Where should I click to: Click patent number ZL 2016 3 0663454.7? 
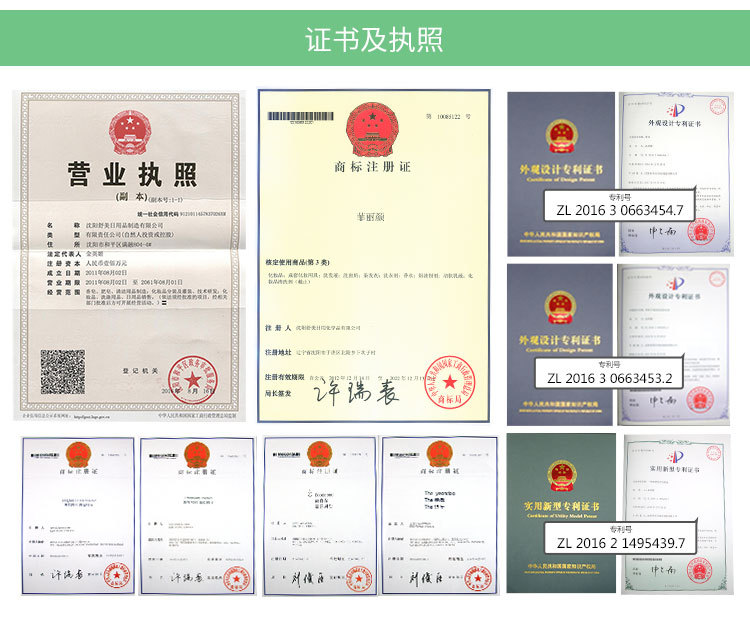(619, 210)
